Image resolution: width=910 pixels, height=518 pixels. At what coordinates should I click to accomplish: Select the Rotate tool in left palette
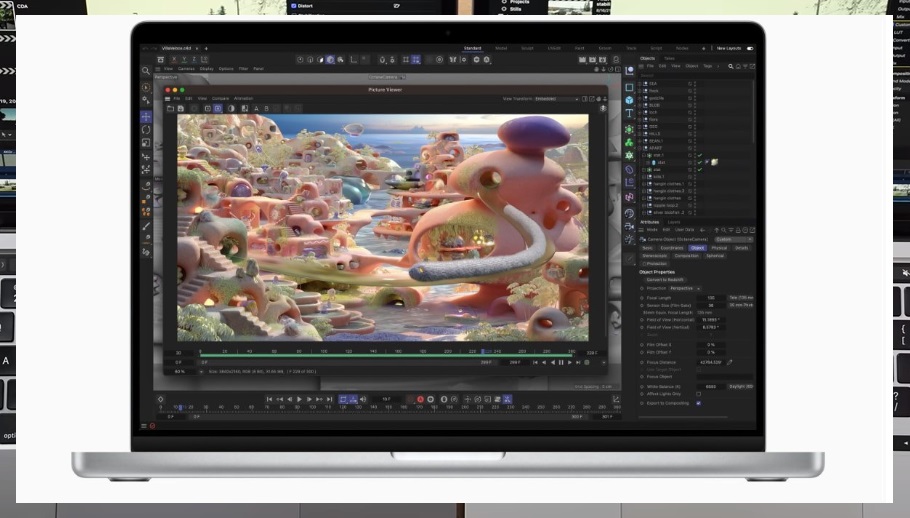pyautogui.click(x=146, y=130)
